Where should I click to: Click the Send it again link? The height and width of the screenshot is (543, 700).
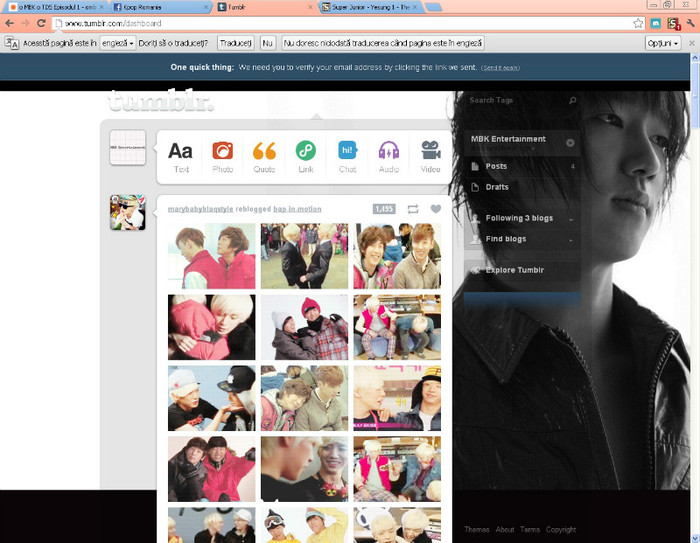500,68
